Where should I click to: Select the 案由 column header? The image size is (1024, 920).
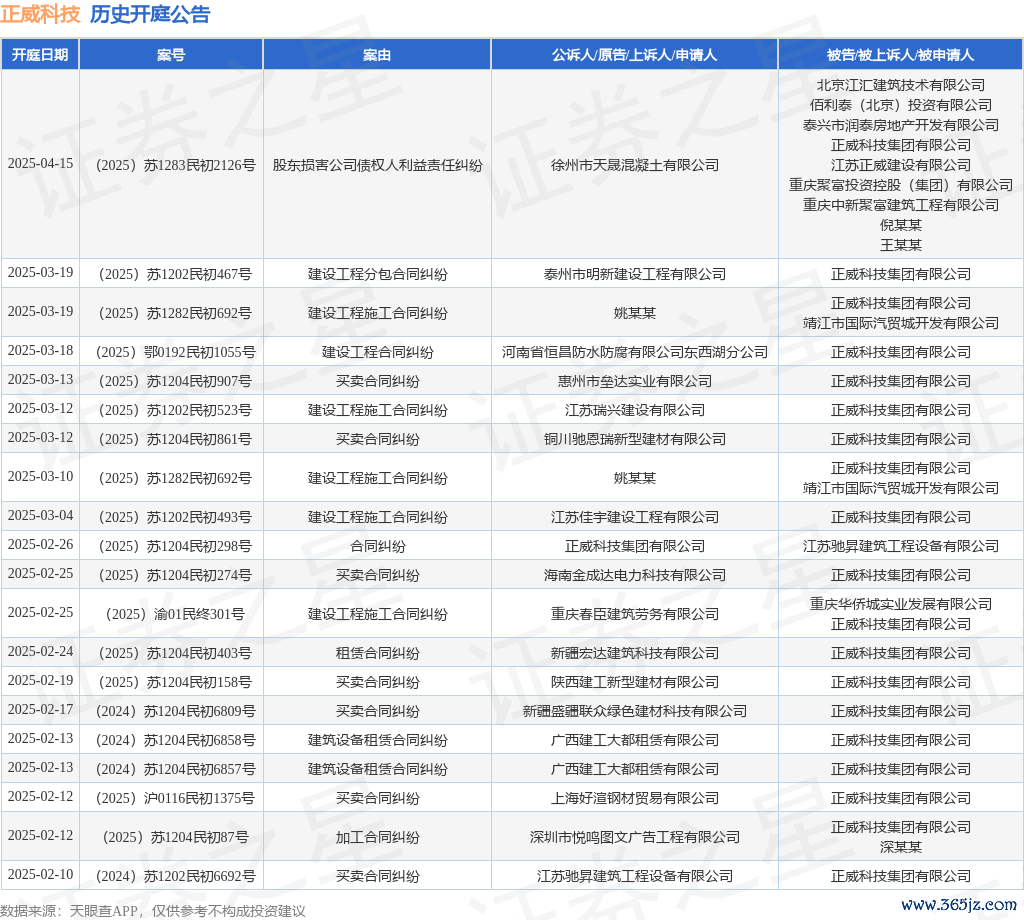point(377,55)
